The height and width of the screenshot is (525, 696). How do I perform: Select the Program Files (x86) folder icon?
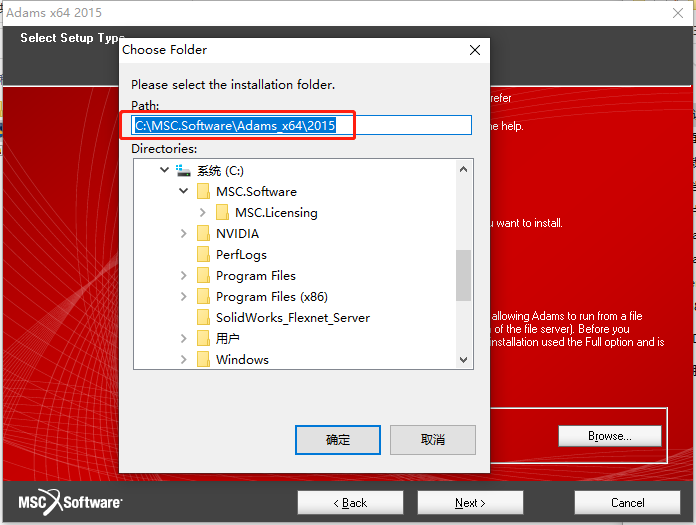(x=203, y=296)
